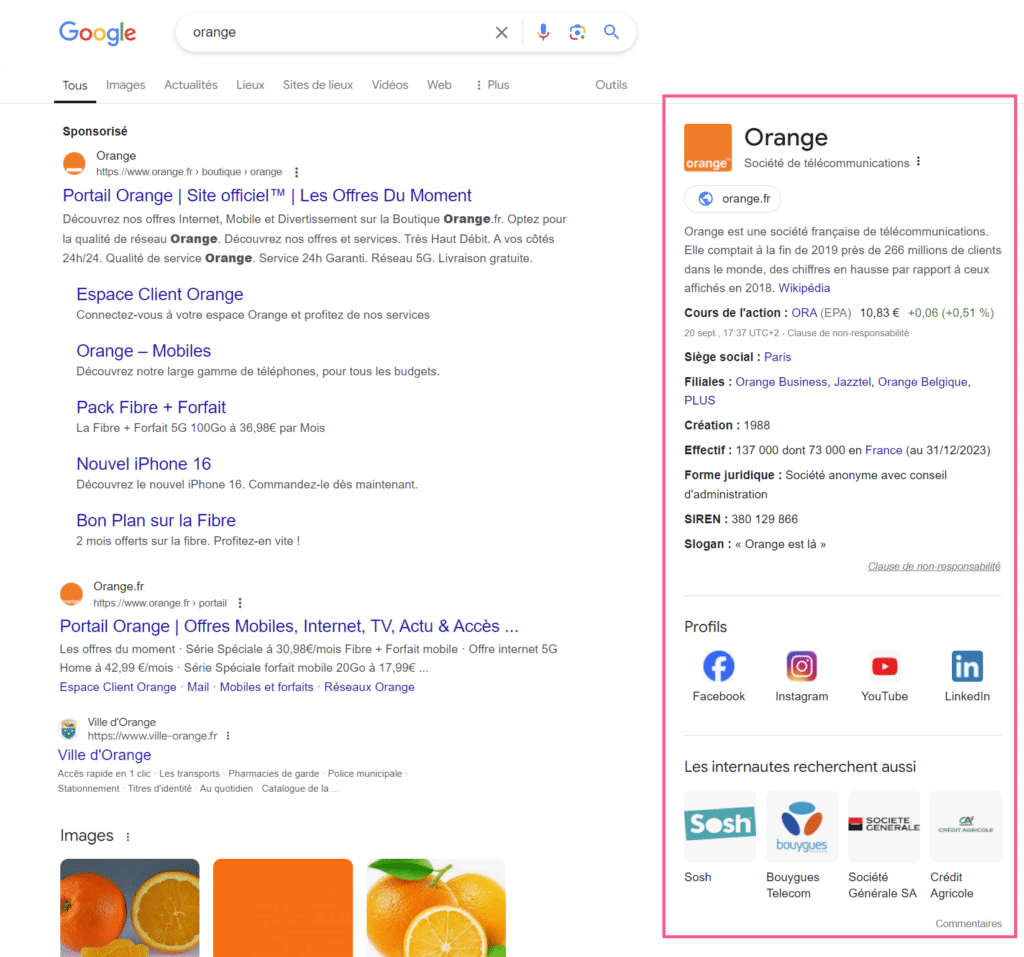The width and height of the screenshot is (1024, 957).
Task: Click the Mobiles et forfaits sublink
Action: [266, 687]
